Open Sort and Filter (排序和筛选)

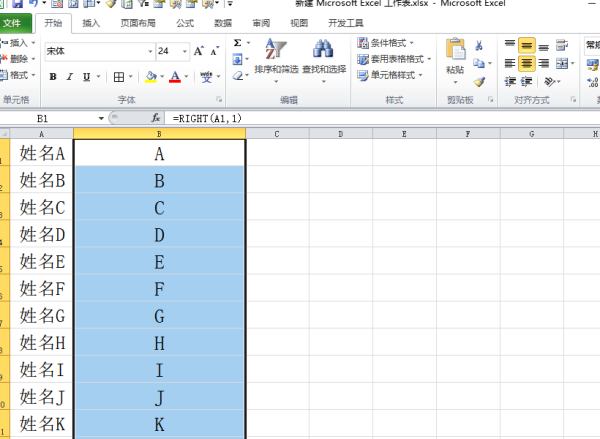tap(276, 60)
